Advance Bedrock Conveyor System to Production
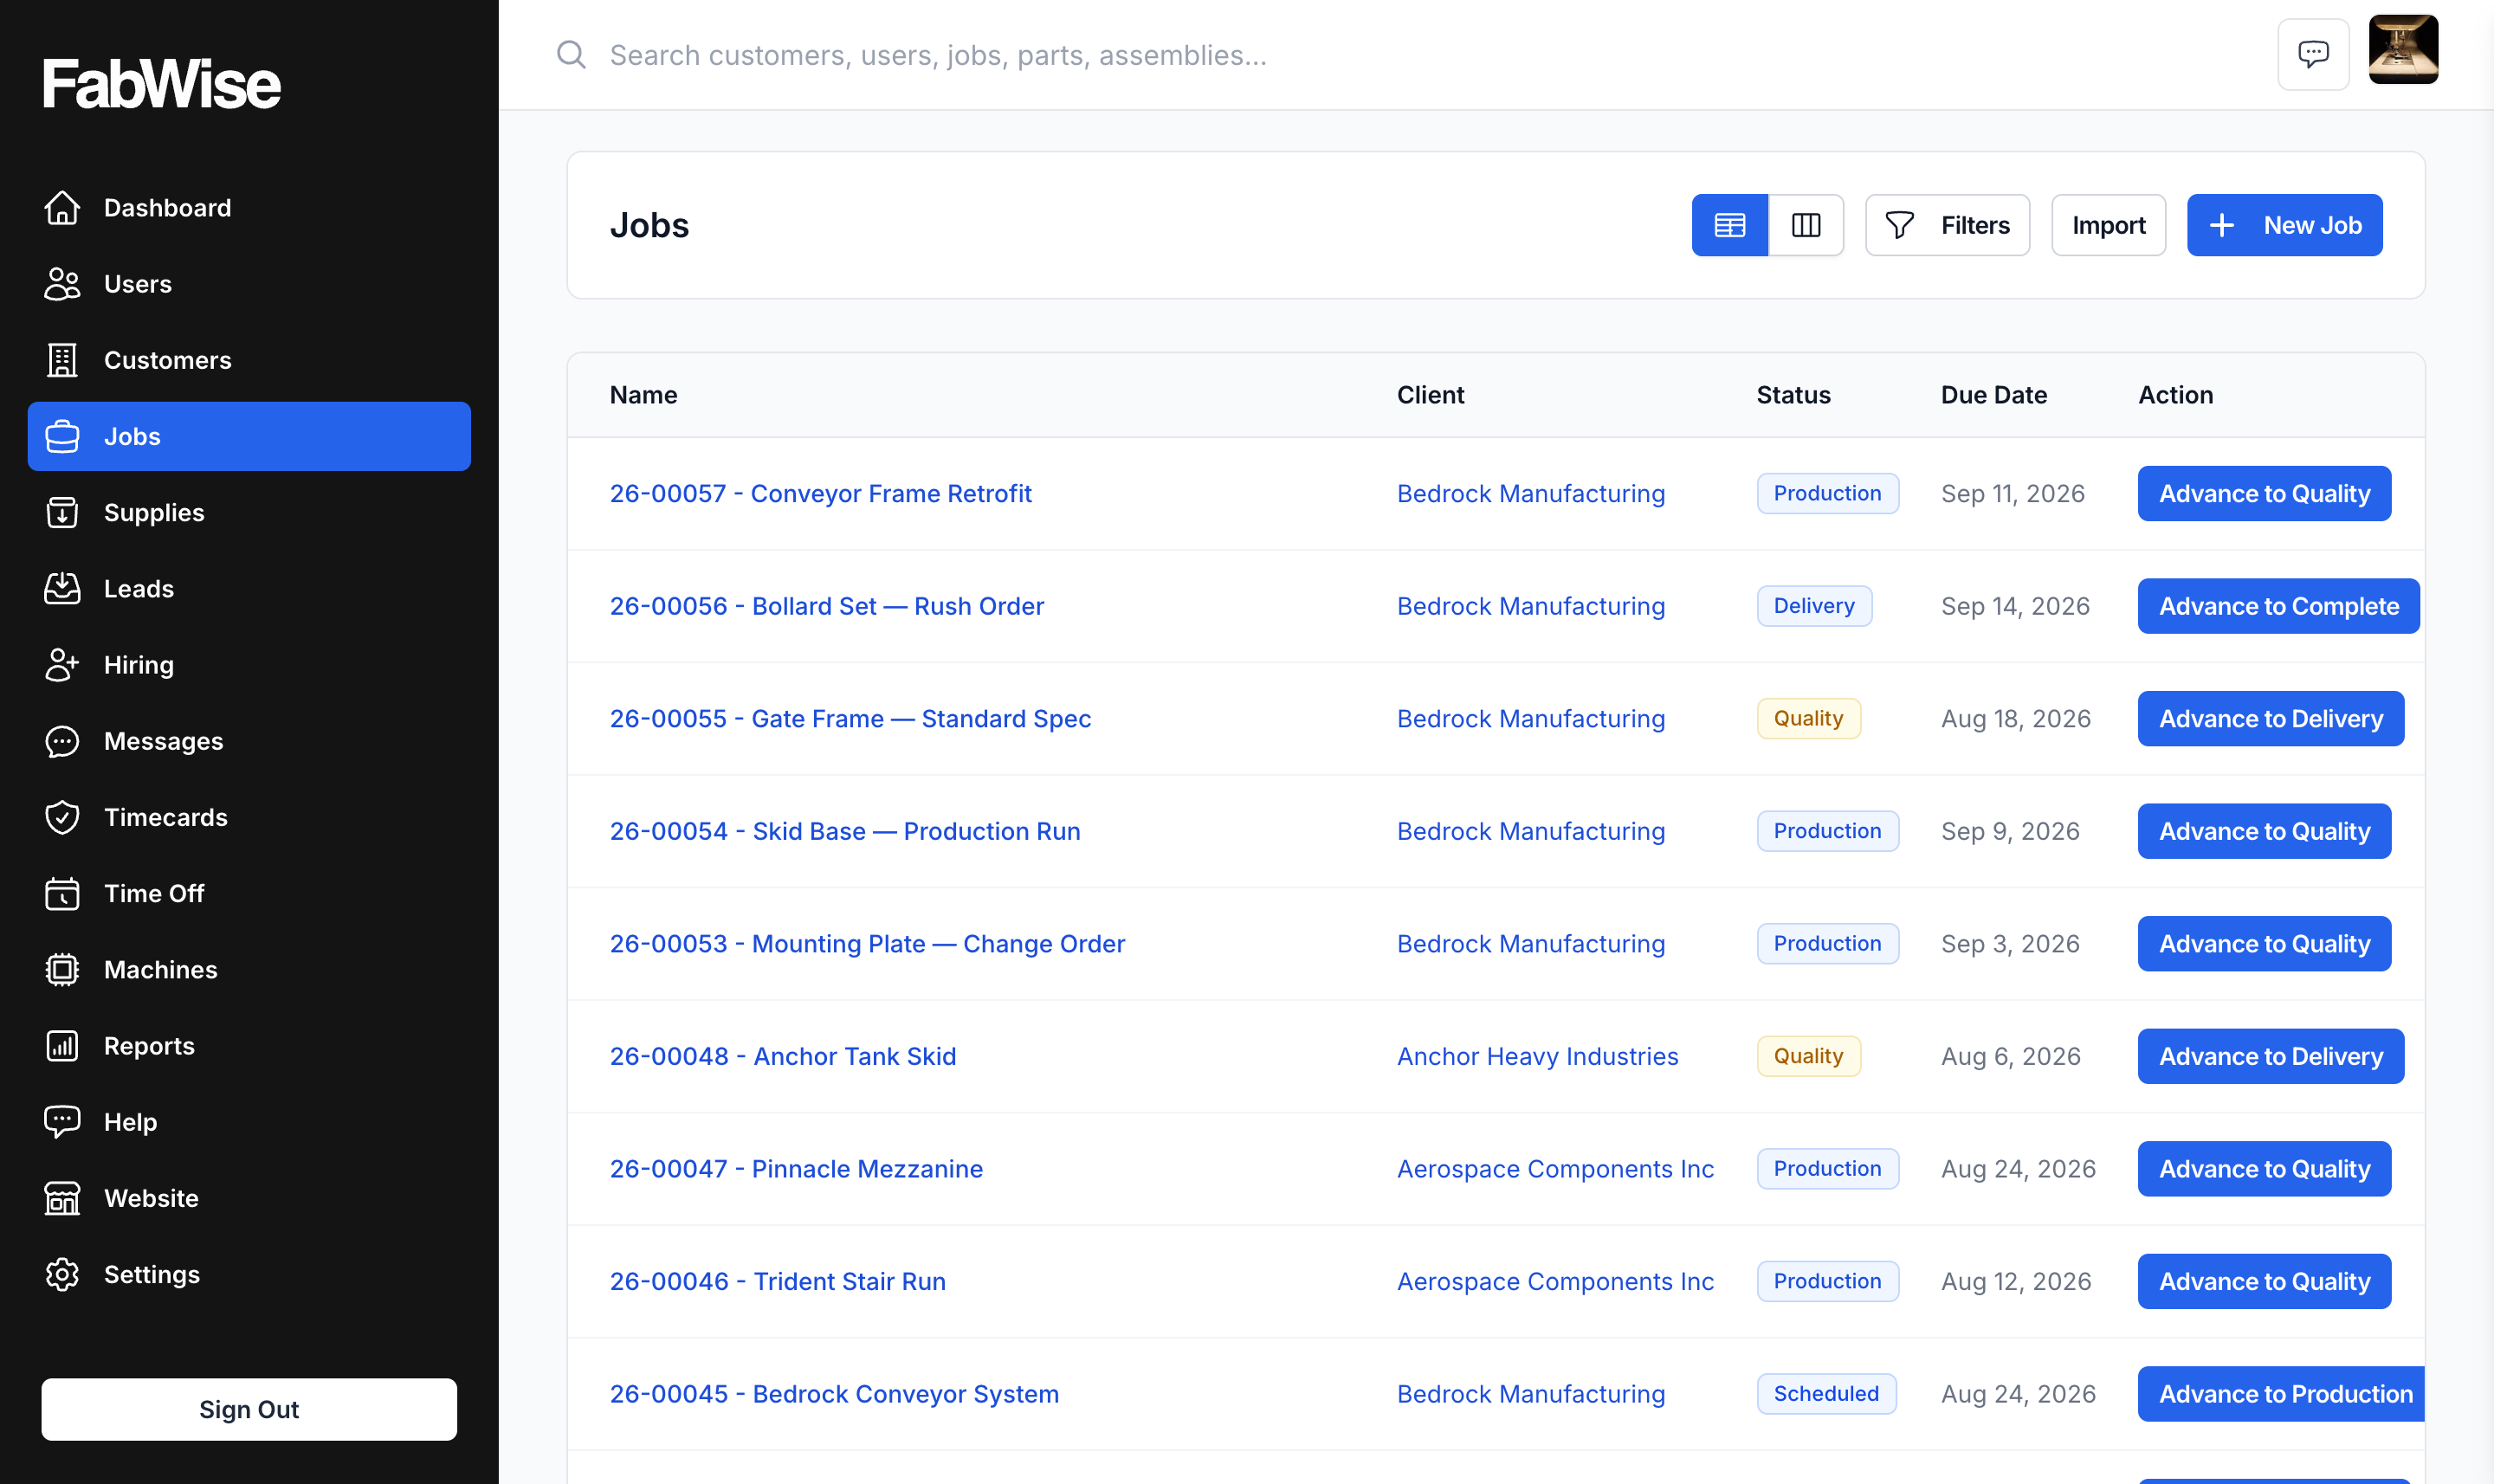Viewport: 2494px width, 1484px height. click(x=2281, y=1394)
